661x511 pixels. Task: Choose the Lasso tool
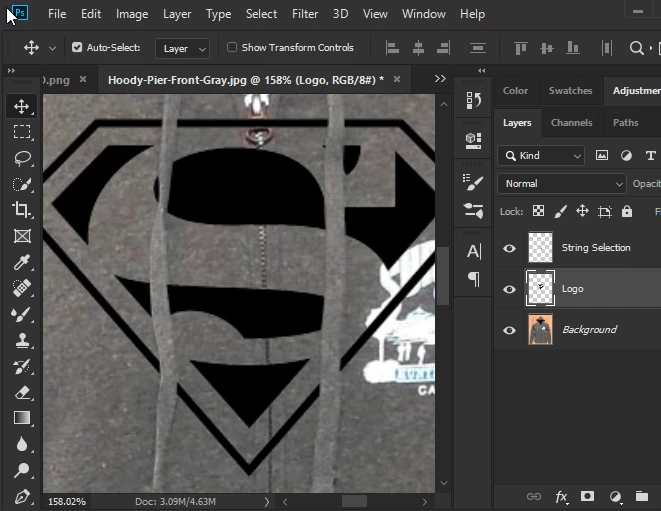click(21, 158)
